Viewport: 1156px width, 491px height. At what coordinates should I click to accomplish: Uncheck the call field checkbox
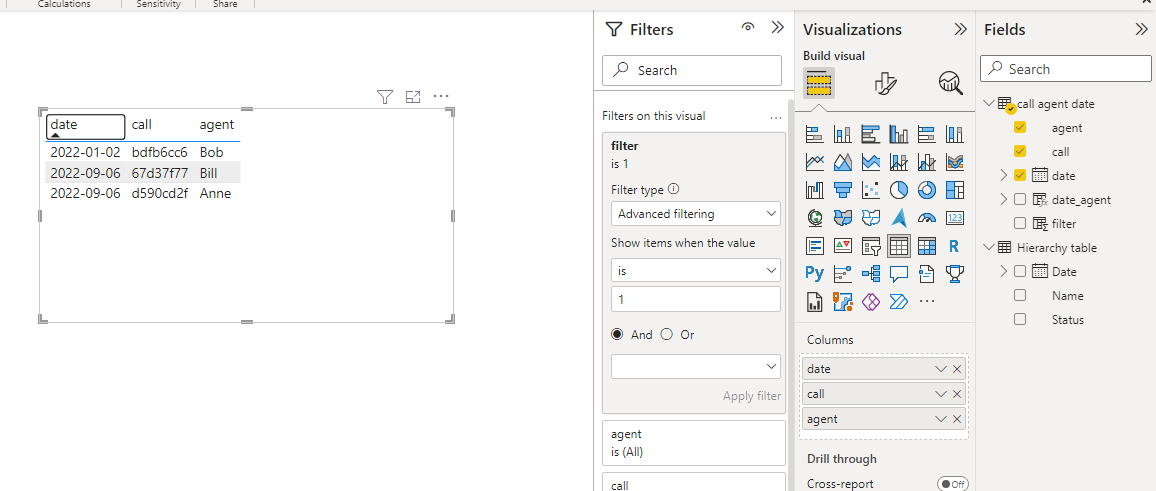1020,151
